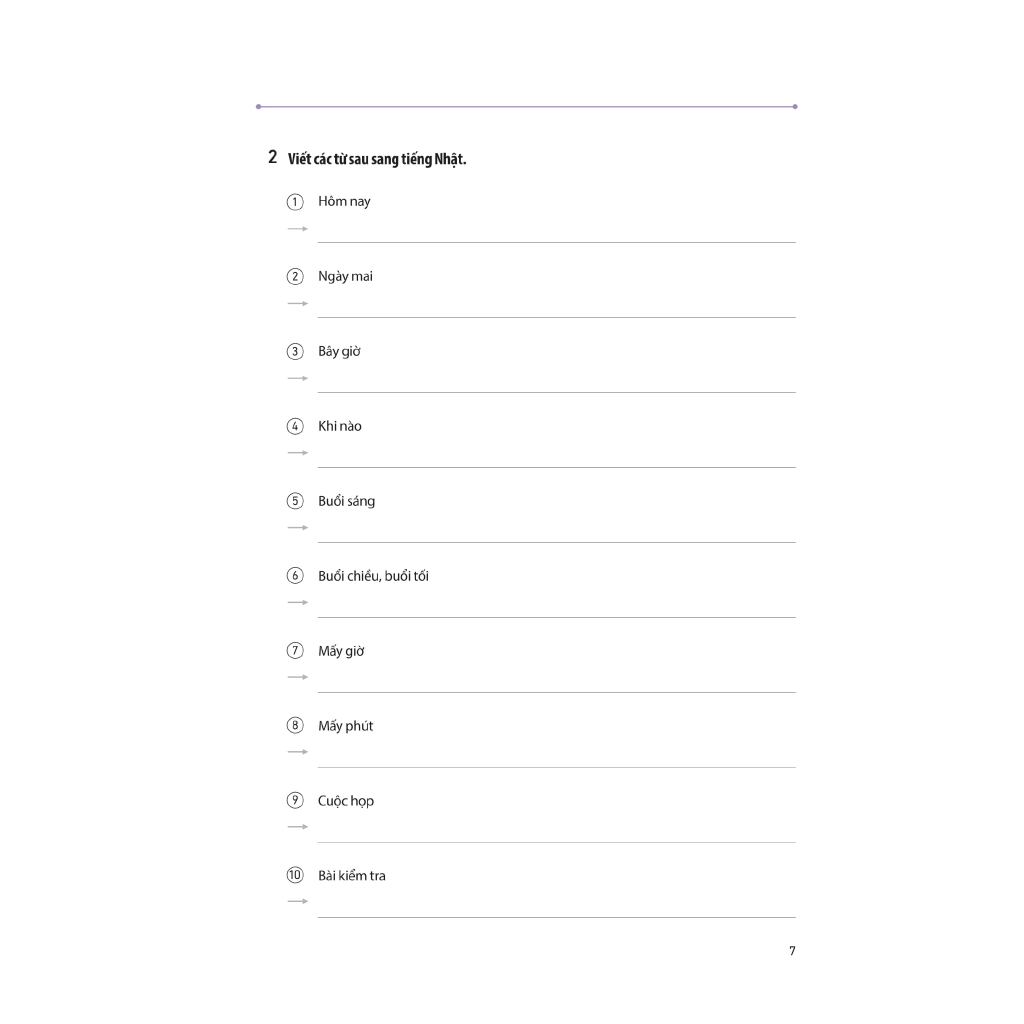Viewport: 1024px width, 1024px height.
Task: Click the arrow under Buổi chiều, buổi tối
Action: (297, 602)
